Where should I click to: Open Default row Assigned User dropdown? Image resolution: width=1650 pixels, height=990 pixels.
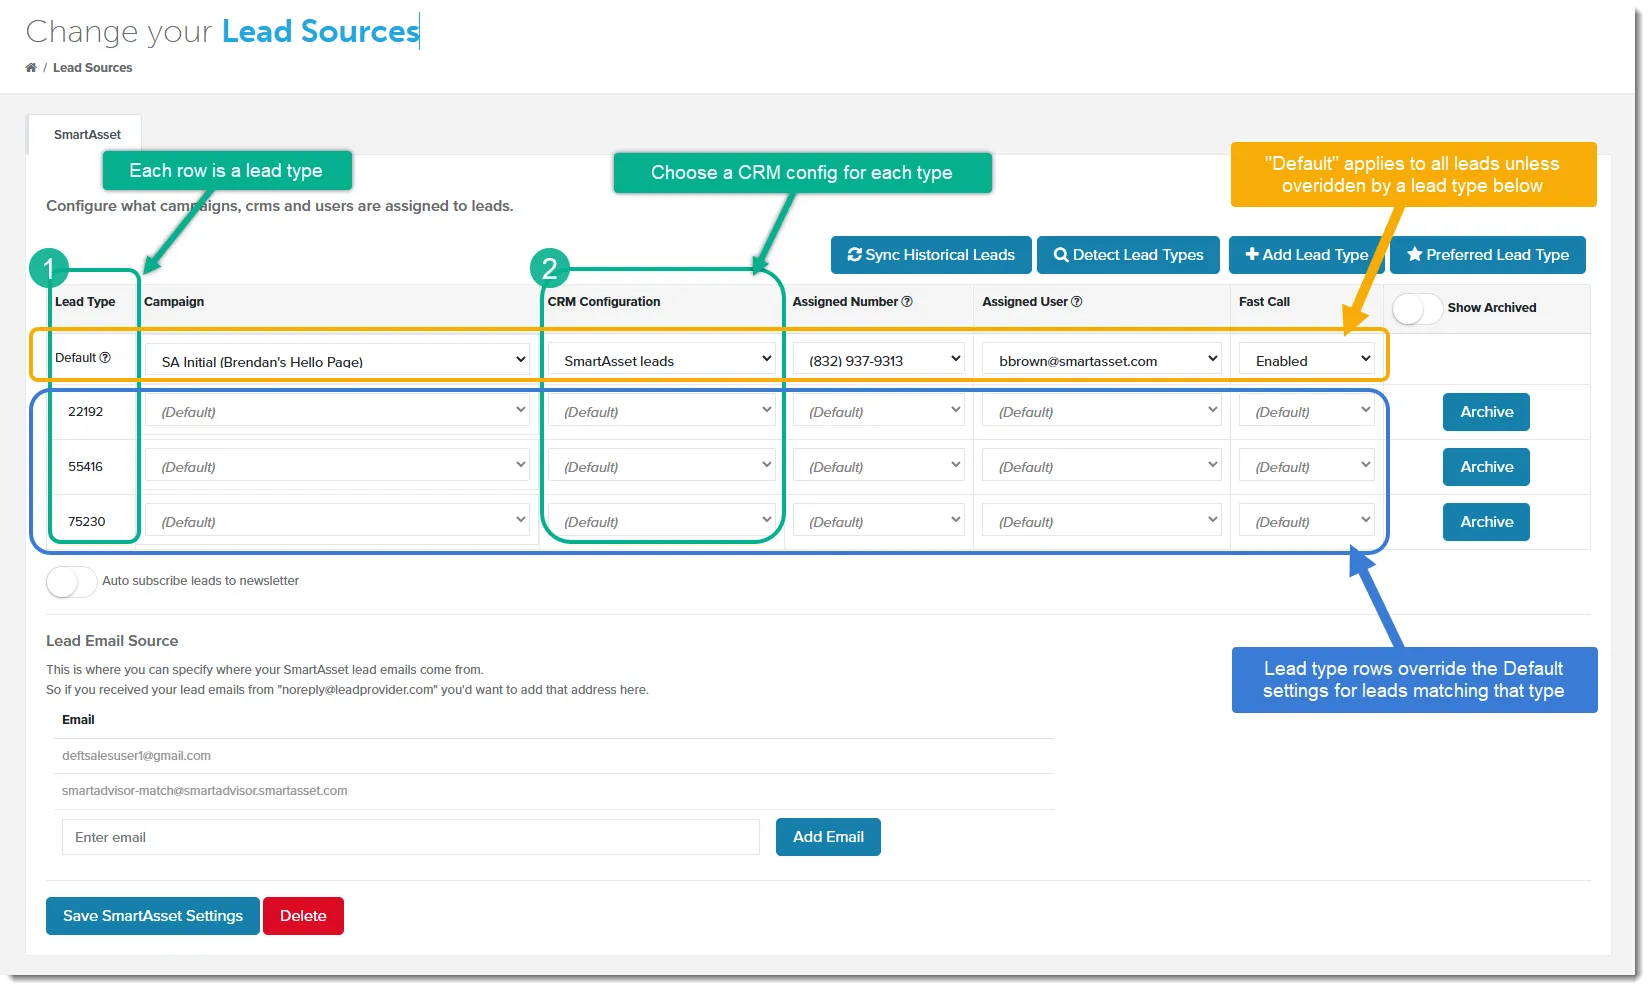1102,359
